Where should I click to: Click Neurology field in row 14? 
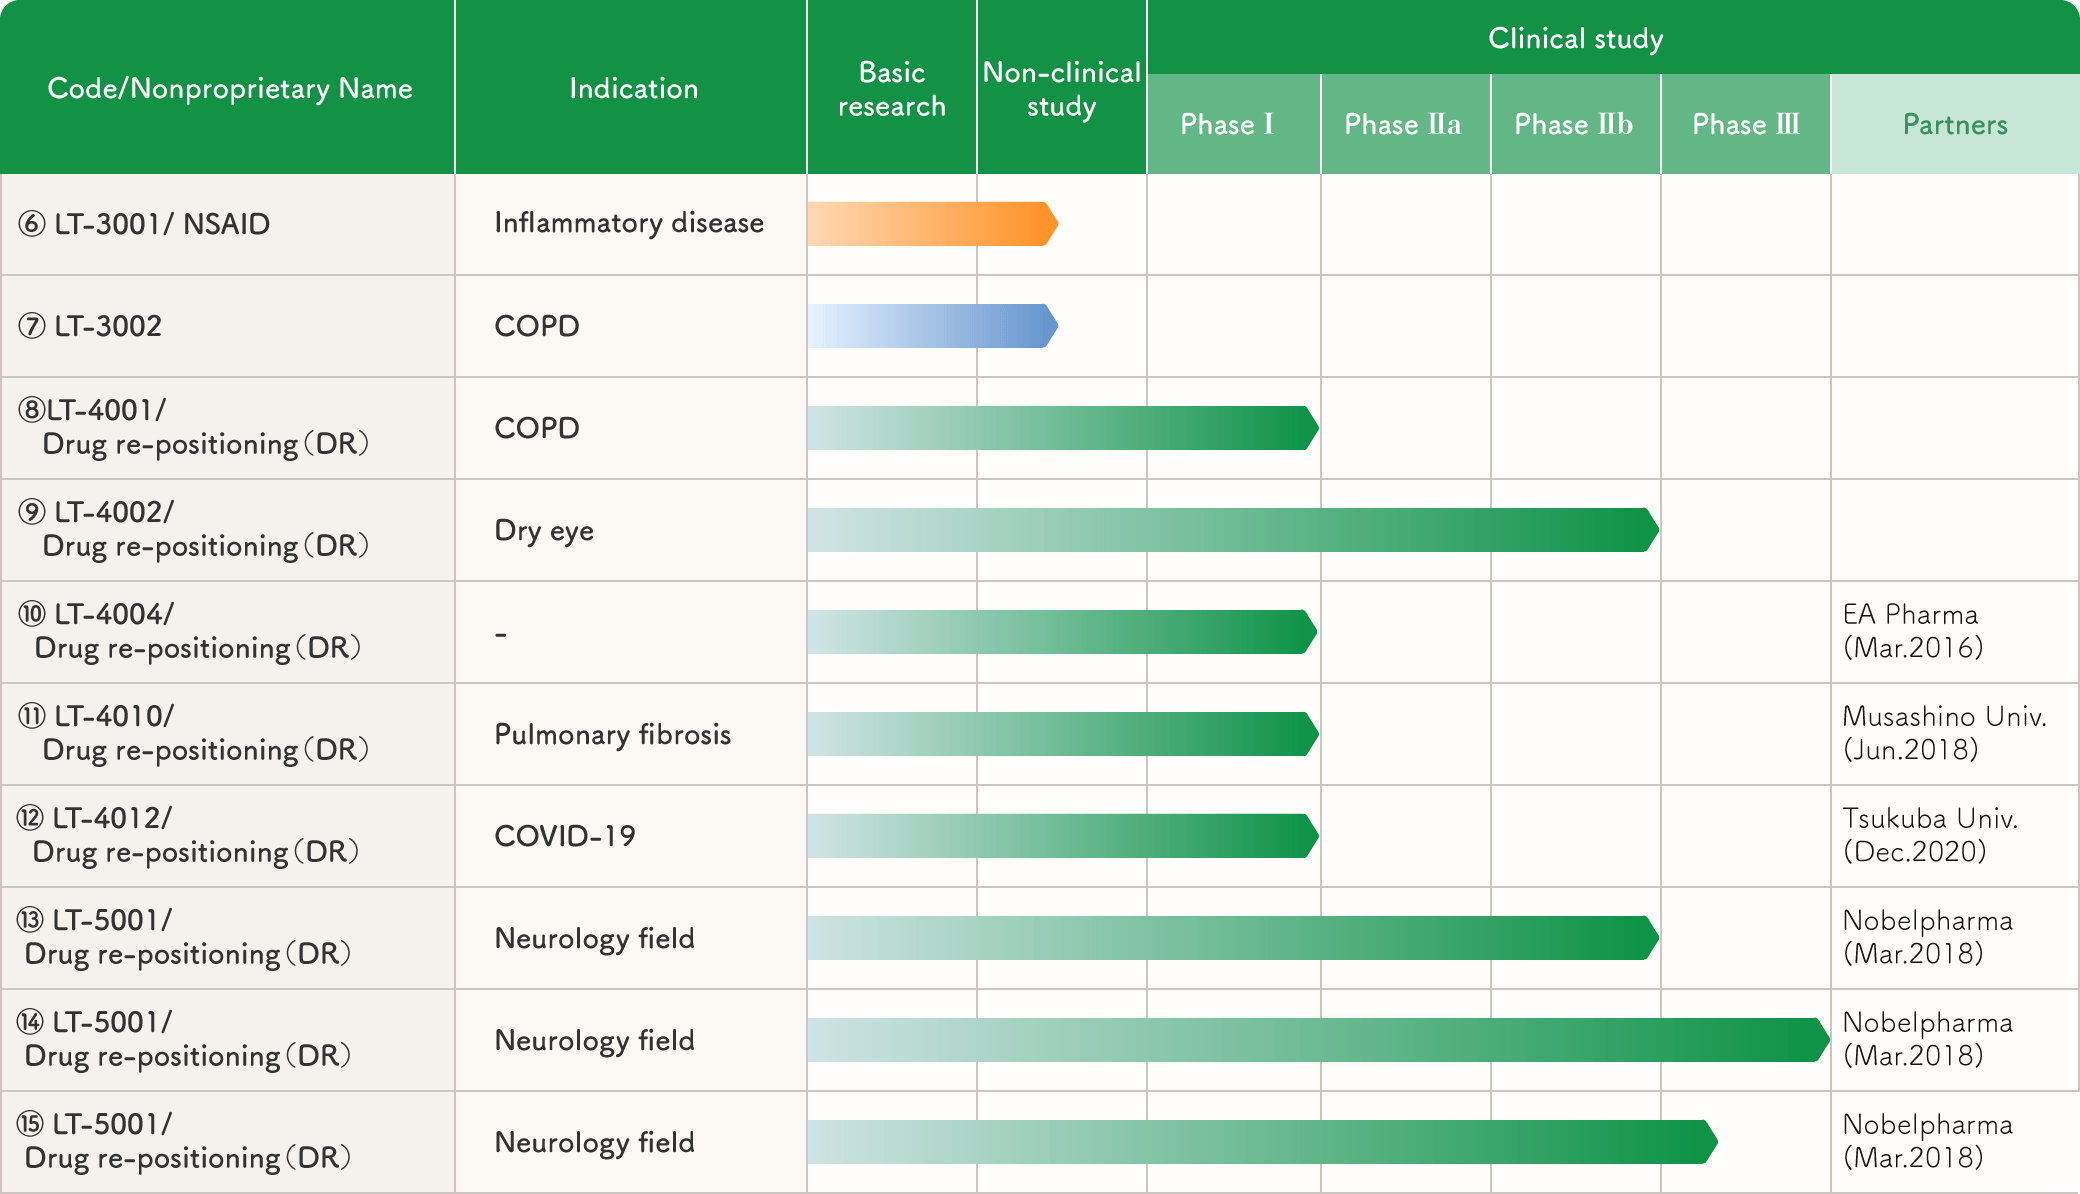(594, 1041)
